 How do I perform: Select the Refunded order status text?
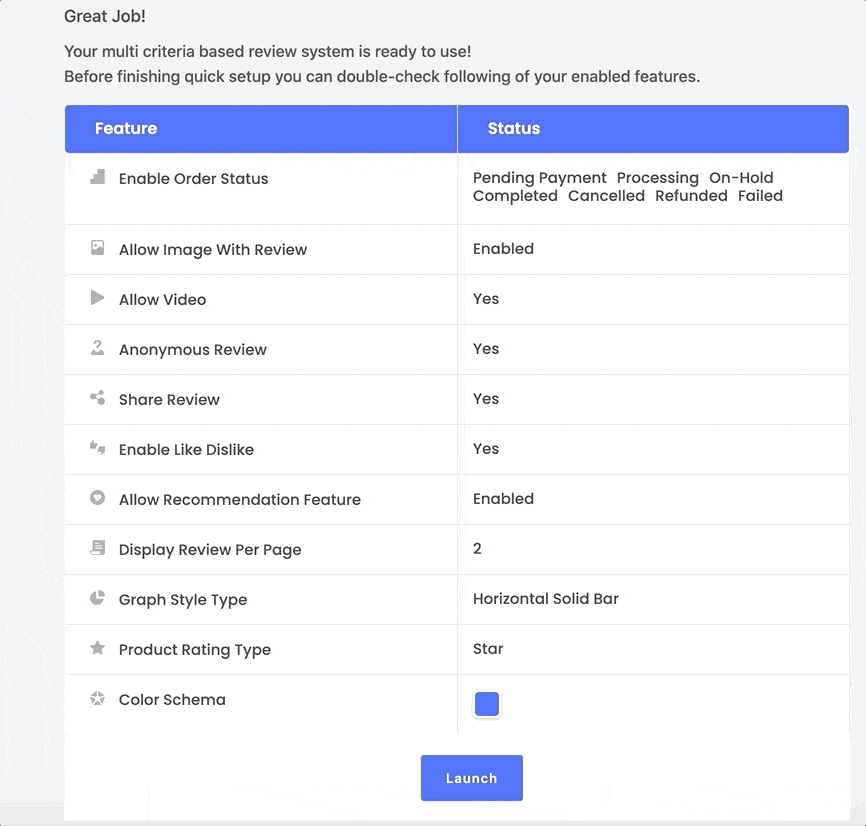click(x=691, y=196)
